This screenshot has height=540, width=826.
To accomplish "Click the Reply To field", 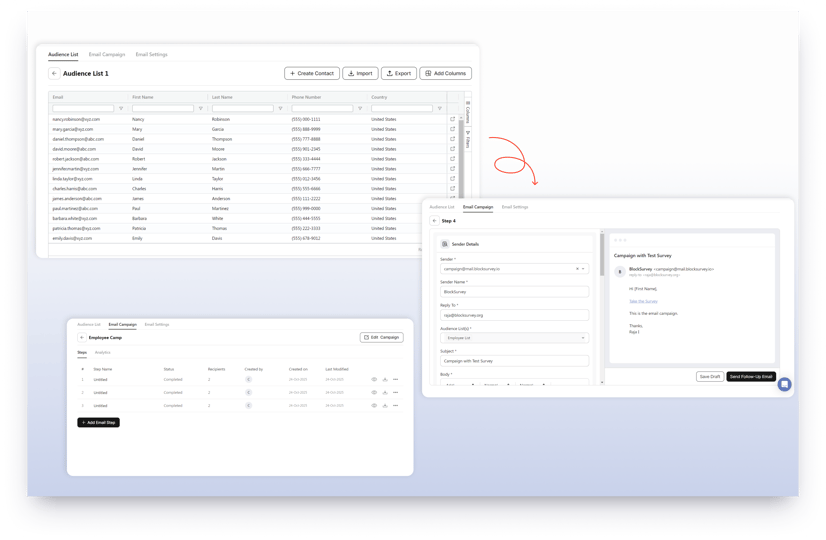I will tap(514, 315).
